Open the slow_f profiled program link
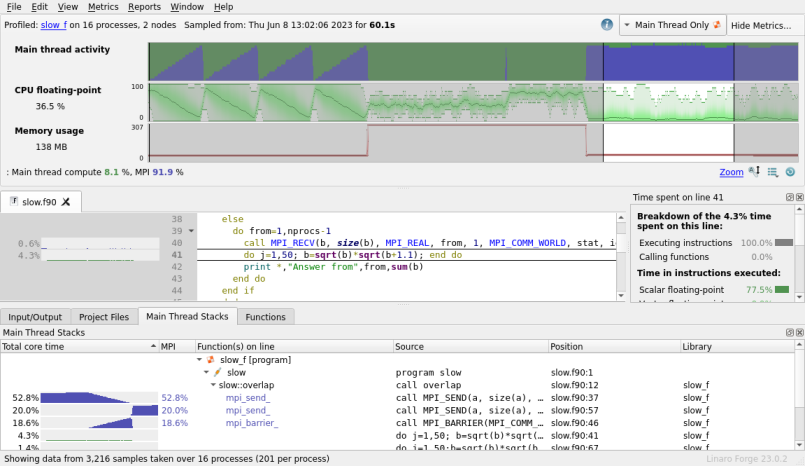805x466 pixels. tap(54, 25)
